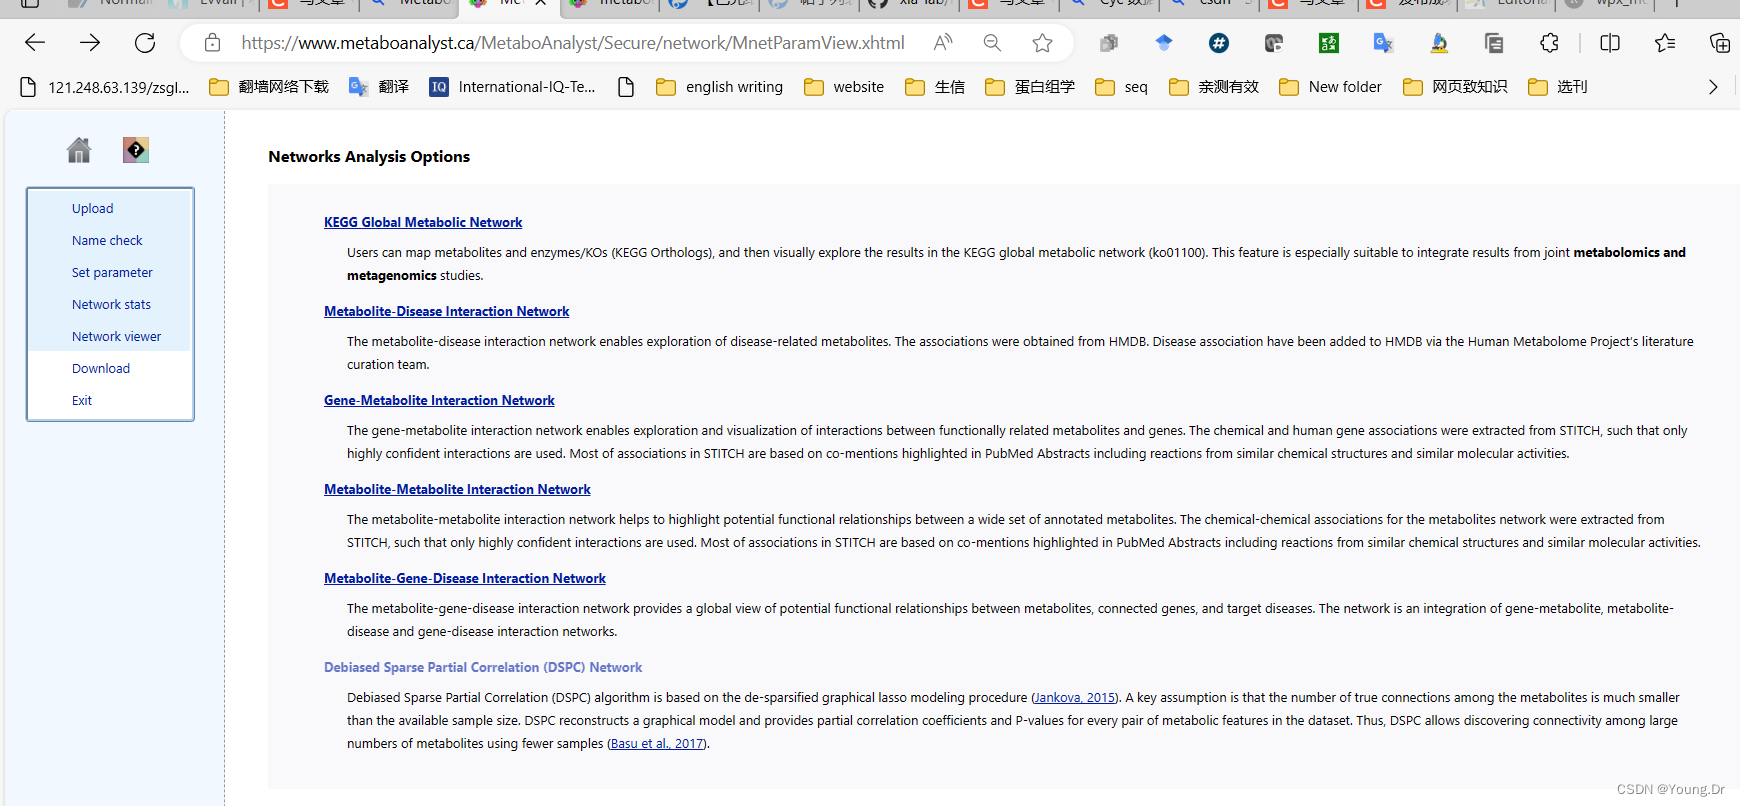Open Metabolite-Gene-Disease Interaction Network link
Image resolution: width=1740 pixels, height=806 pixels.
point(465,578)
